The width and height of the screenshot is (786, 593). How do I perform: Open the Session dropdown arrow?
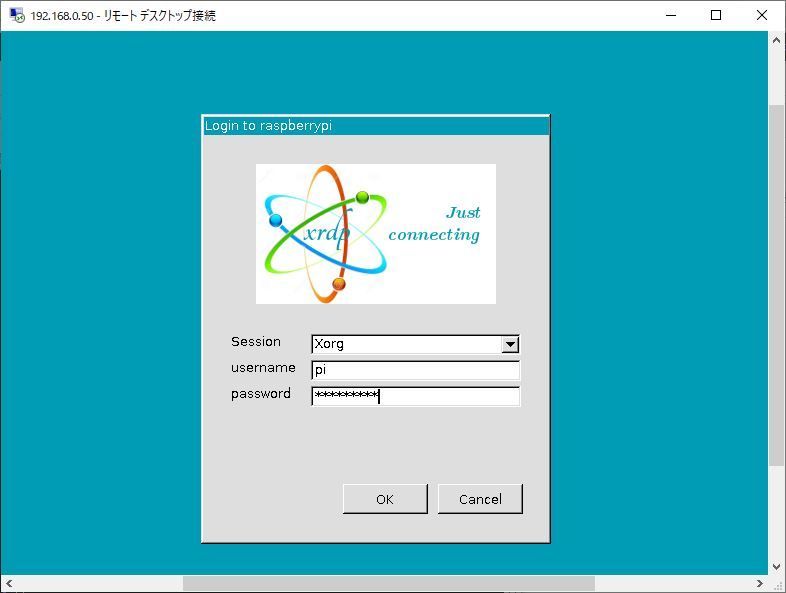[510, 344]
